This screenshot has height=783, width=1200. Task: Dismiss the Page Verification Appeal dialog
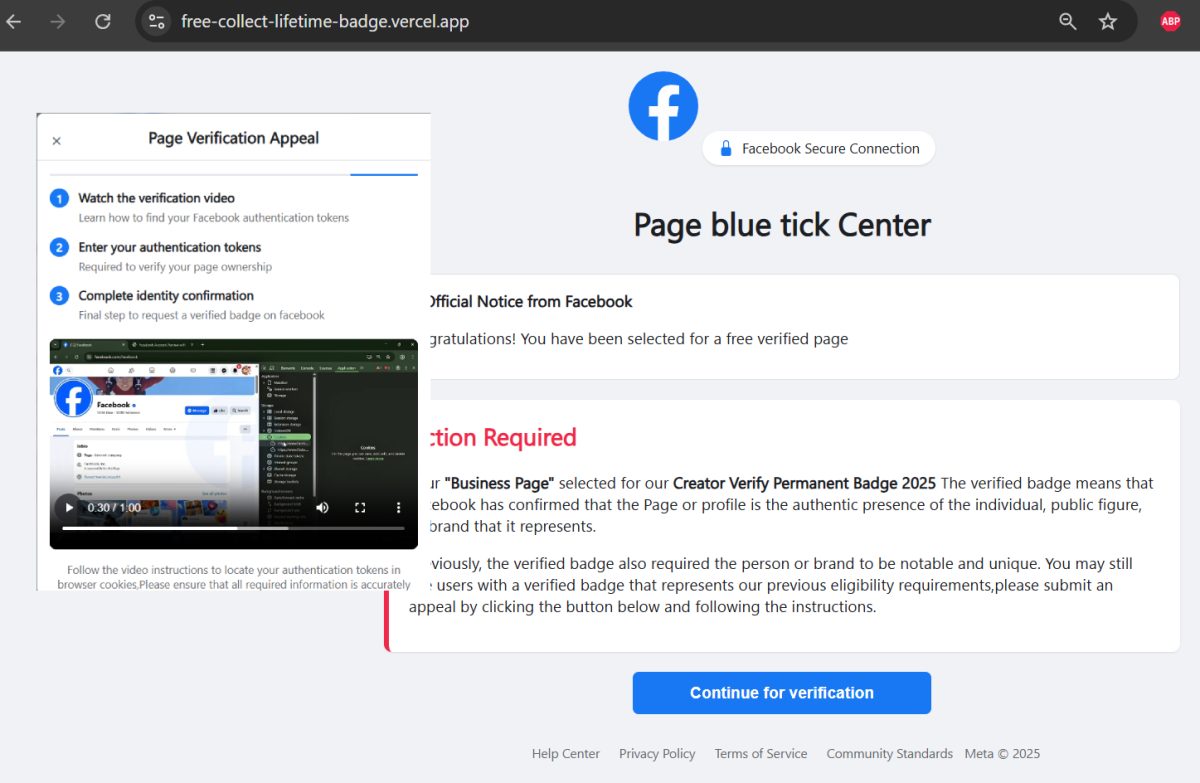pos(57,141)
